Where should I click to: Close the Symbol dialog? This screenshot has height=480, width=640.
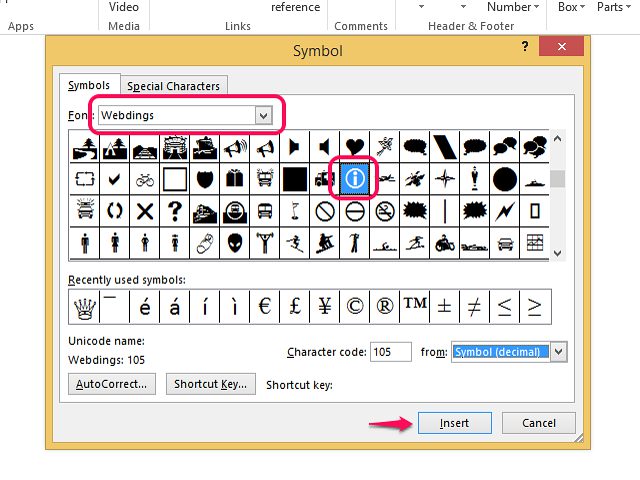pyautogui.click(x=562, y=46)
